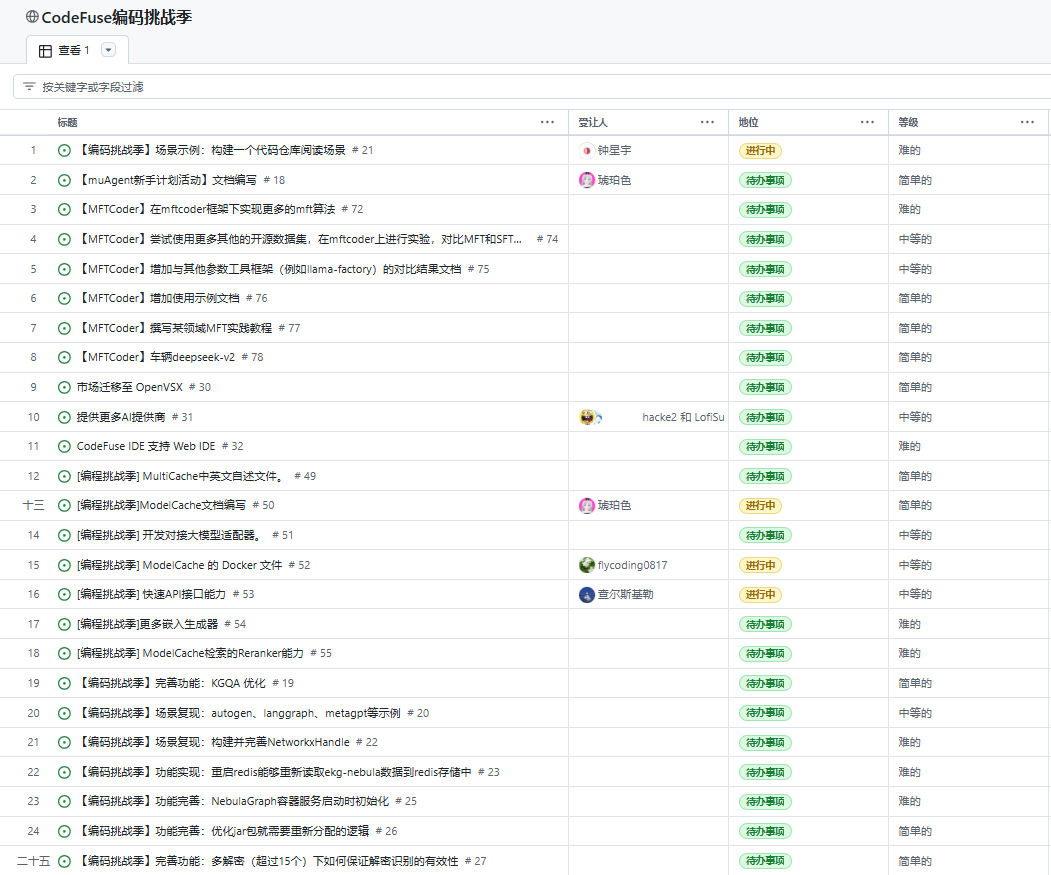Click open-issue icon for issue #55
This screenshot has width=1051, height=875.
(64, 653)
